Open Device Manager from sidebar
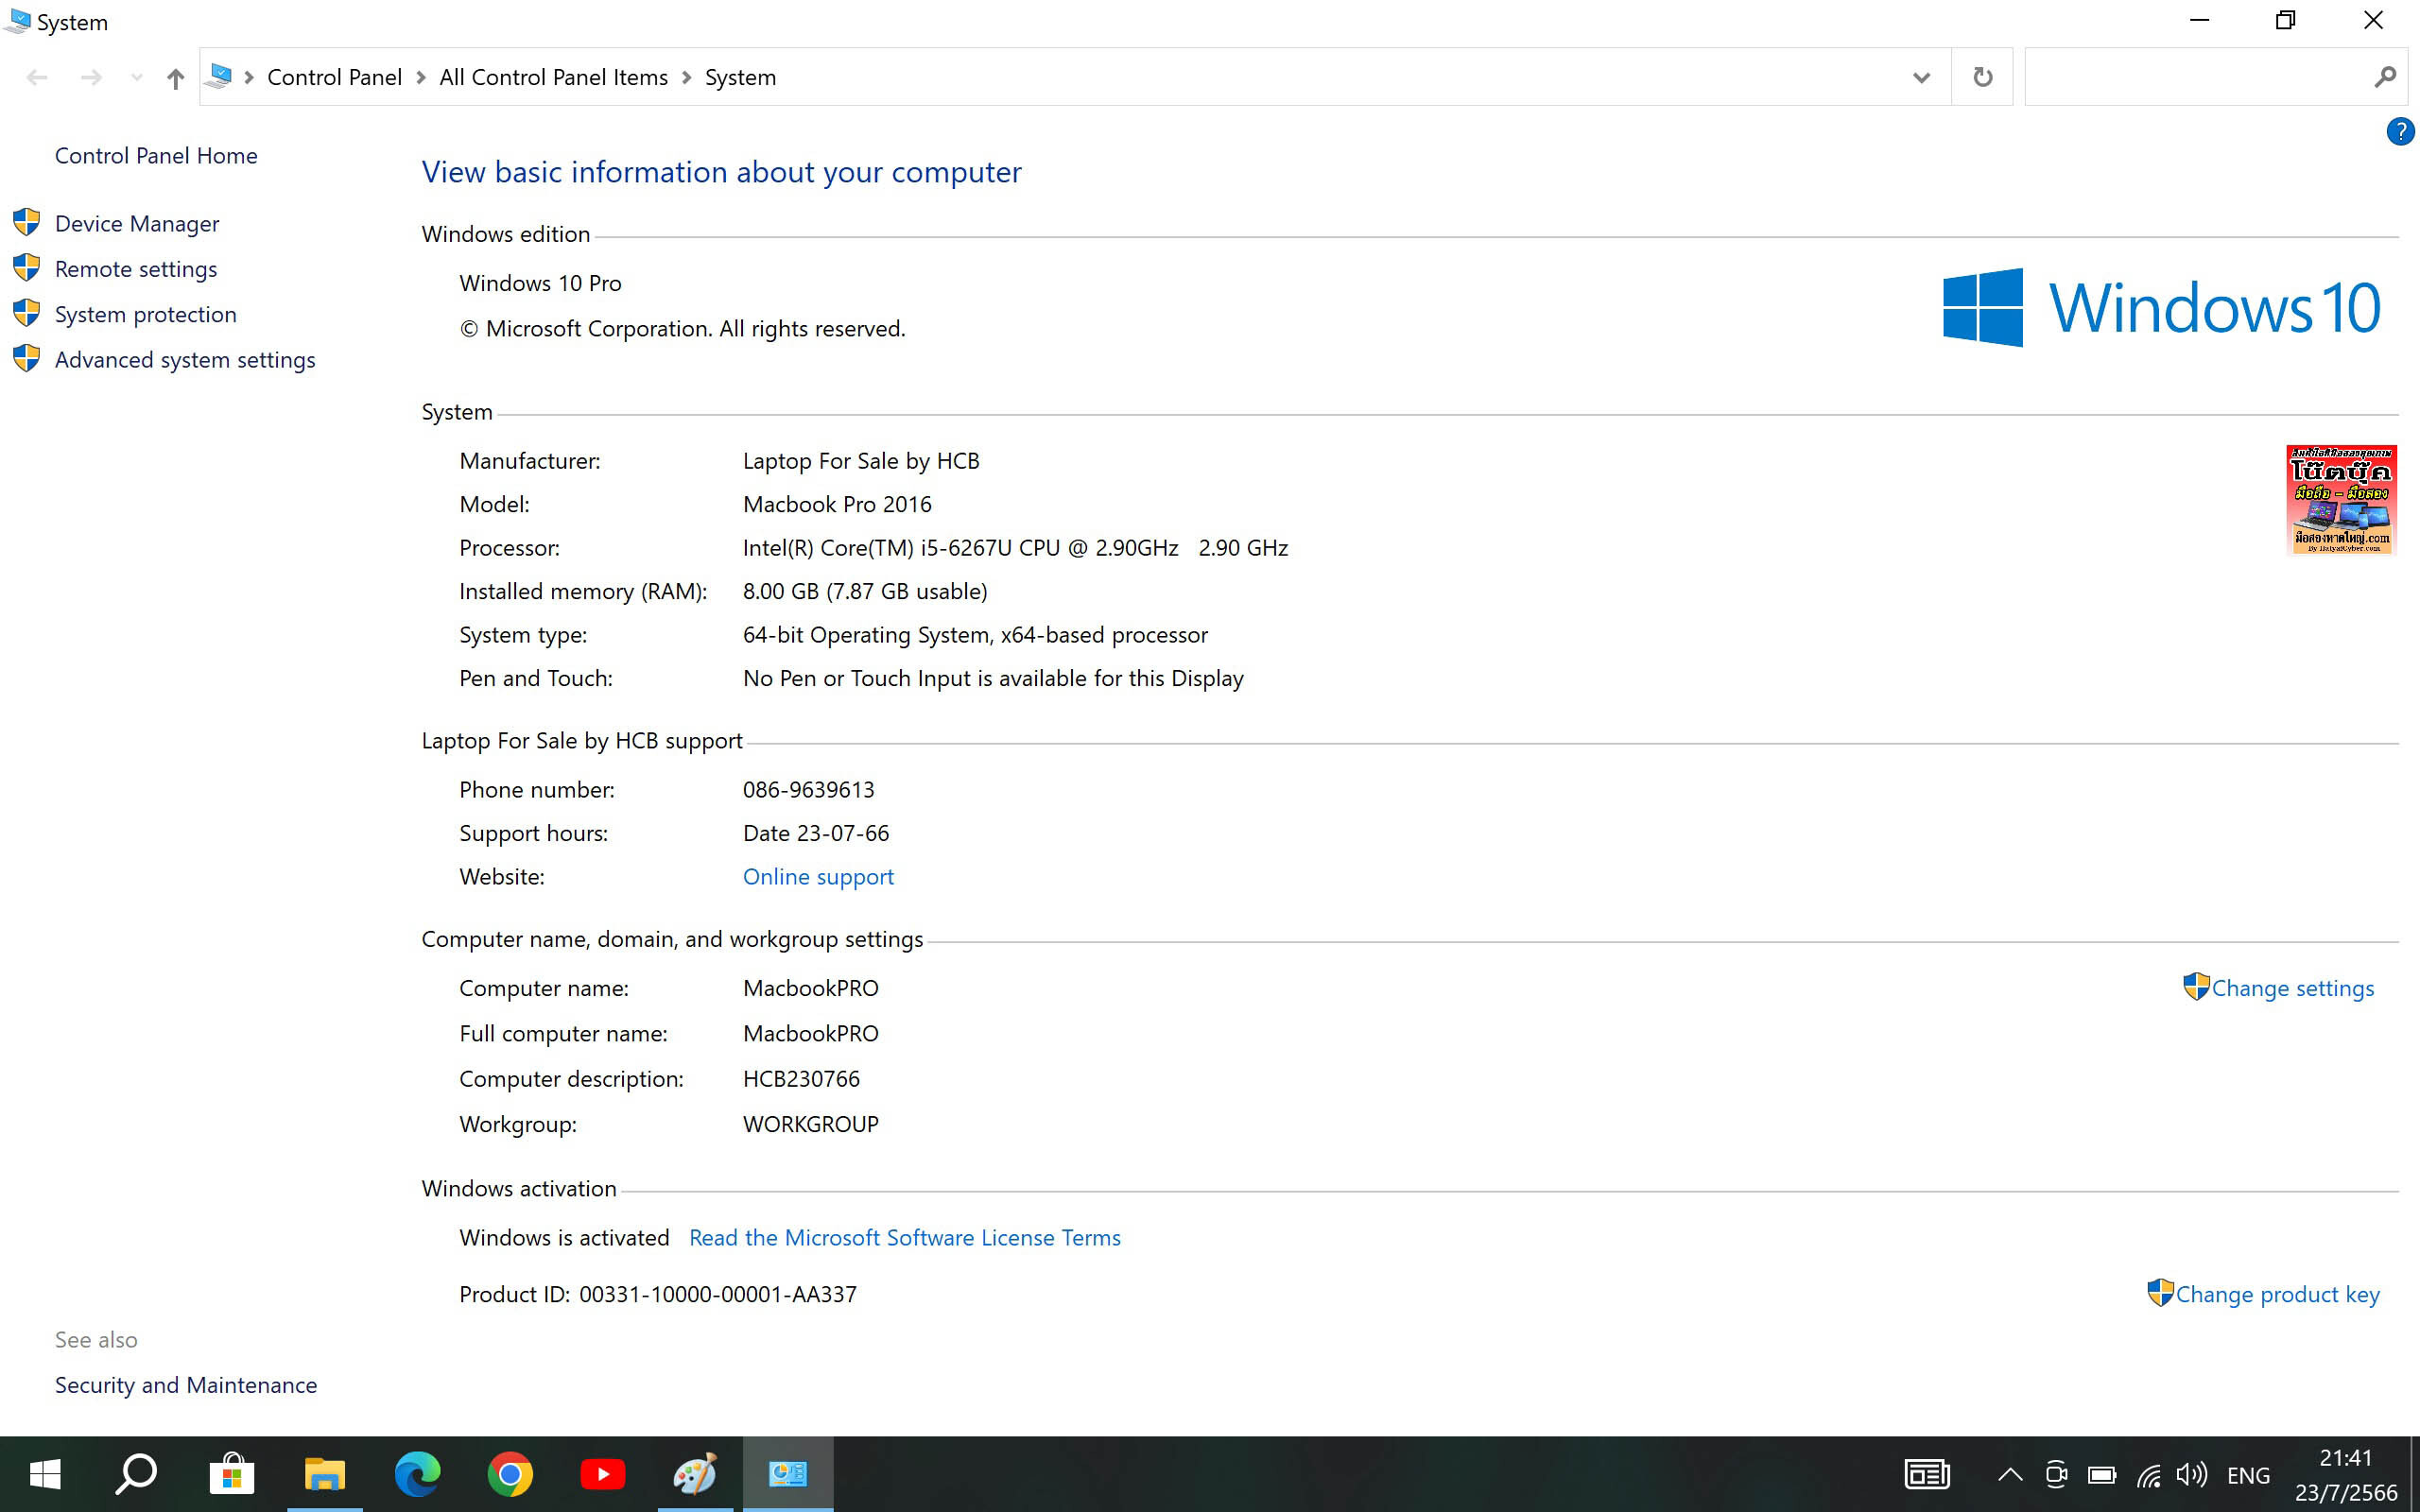2420x1512 pixels. click(x=137, y=223)
